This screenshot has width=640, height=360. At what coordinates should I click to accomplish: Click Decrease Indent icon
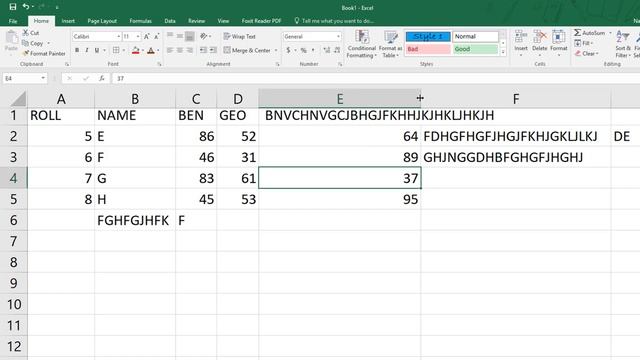(x=203, y=50)
